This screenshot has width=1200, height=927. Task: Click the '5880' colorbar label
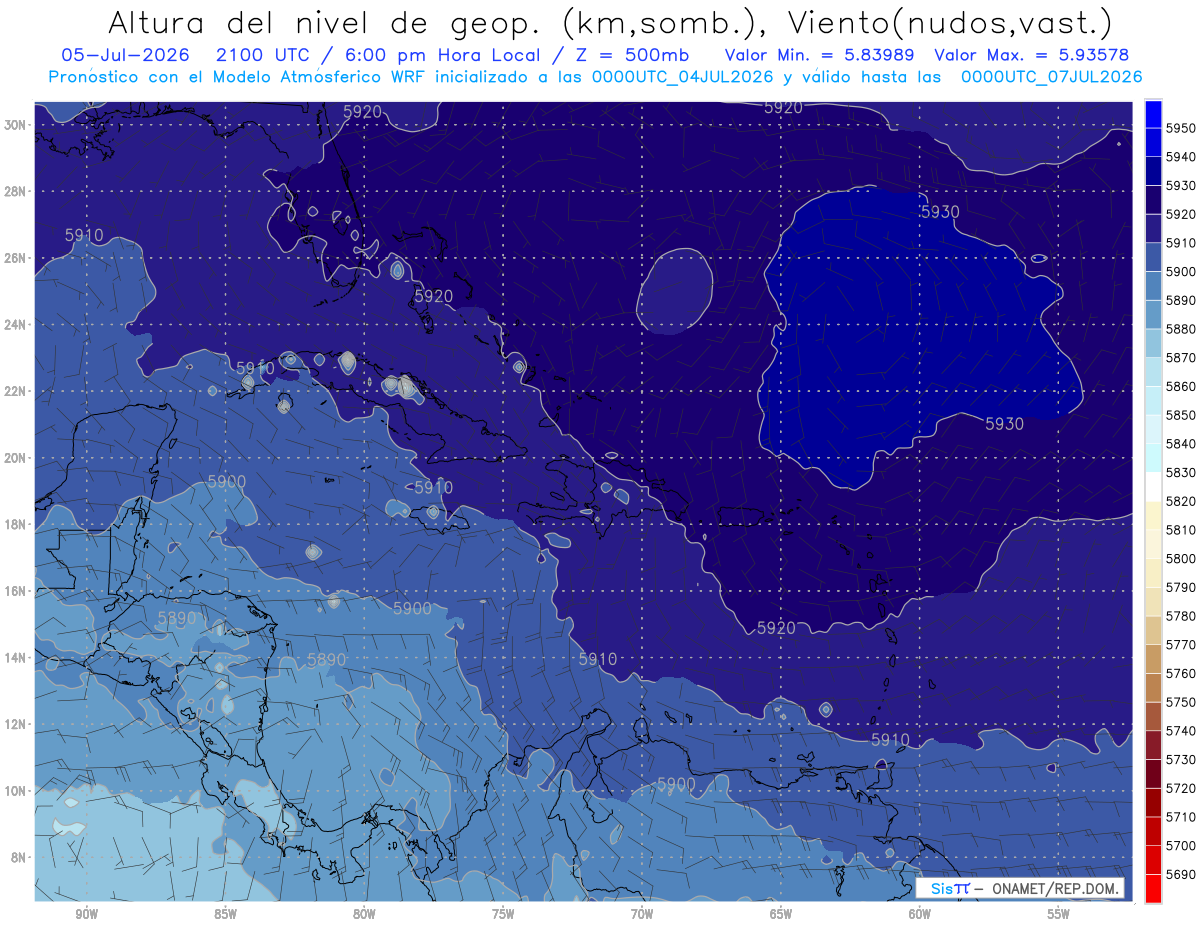point(1181,329)
